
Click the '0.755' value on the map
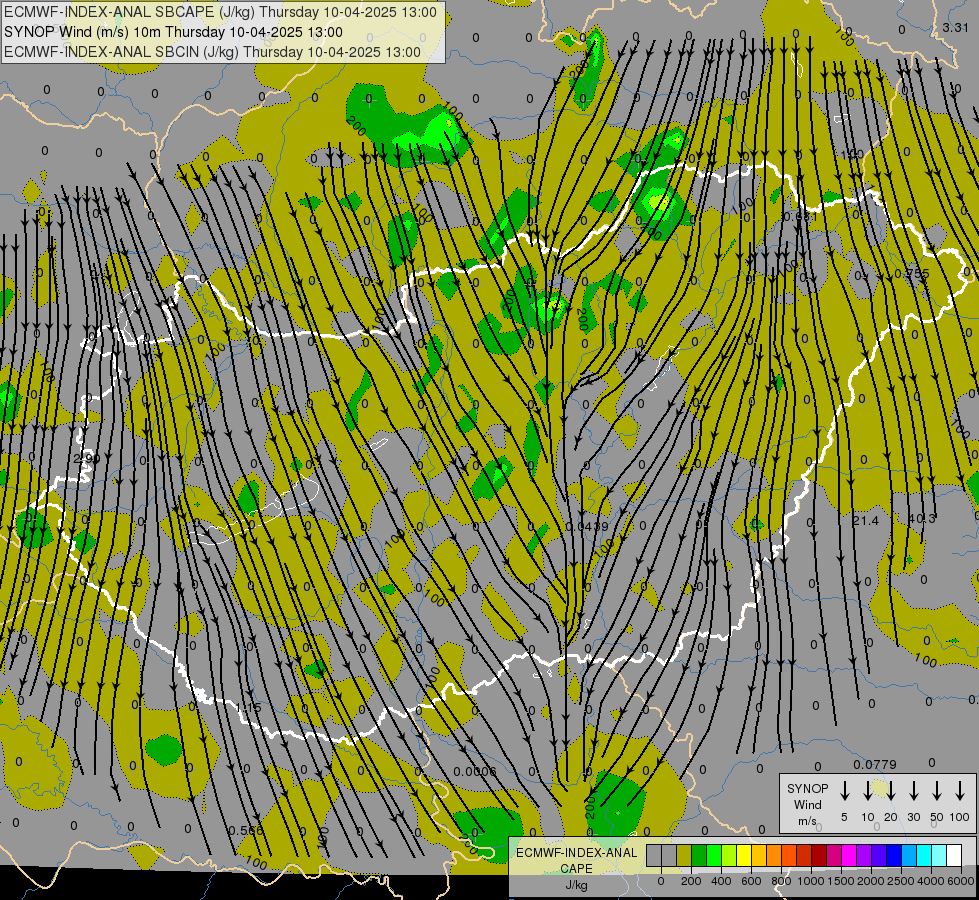[x=912, y=274]
